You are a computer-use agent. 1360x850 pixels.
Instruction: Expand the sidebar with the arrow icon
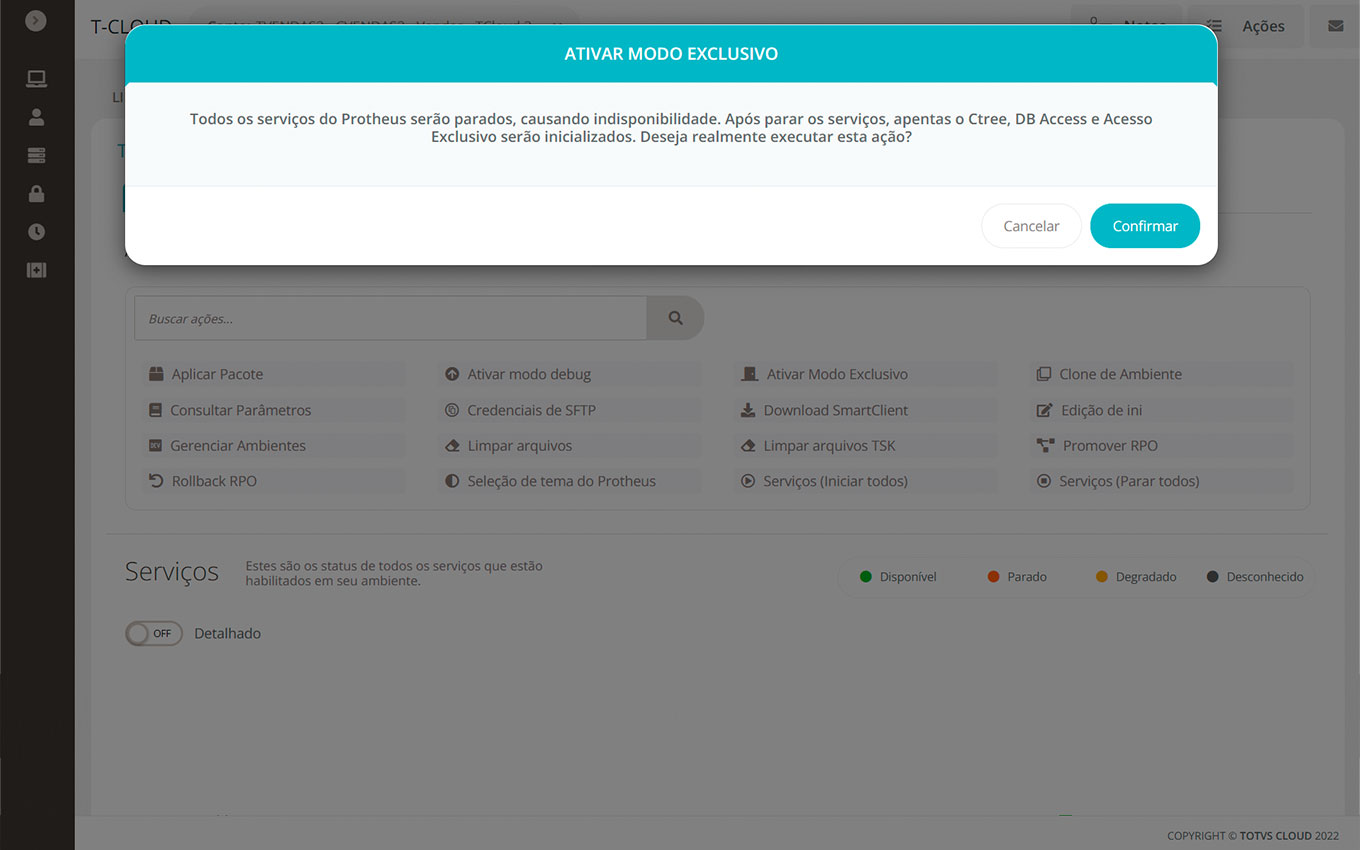click(x=36, y=20)
